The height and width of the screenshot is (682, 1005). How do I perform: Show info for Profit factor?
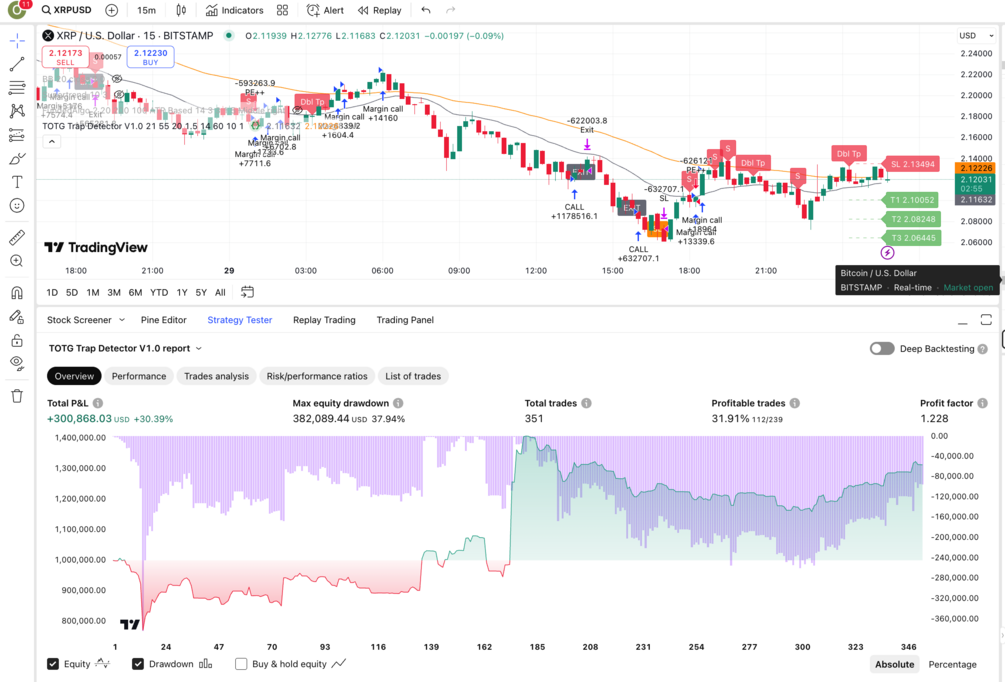tap(983, 403)
